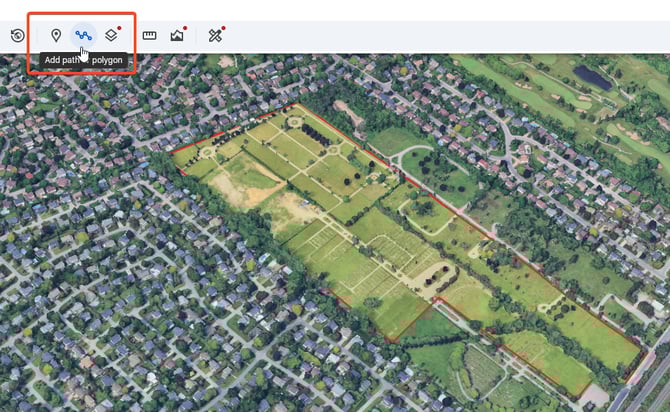Click the historical imagery clock icon
Image resolution: width=670 pixels, height=412 pixels.
[x=17, y=36]
